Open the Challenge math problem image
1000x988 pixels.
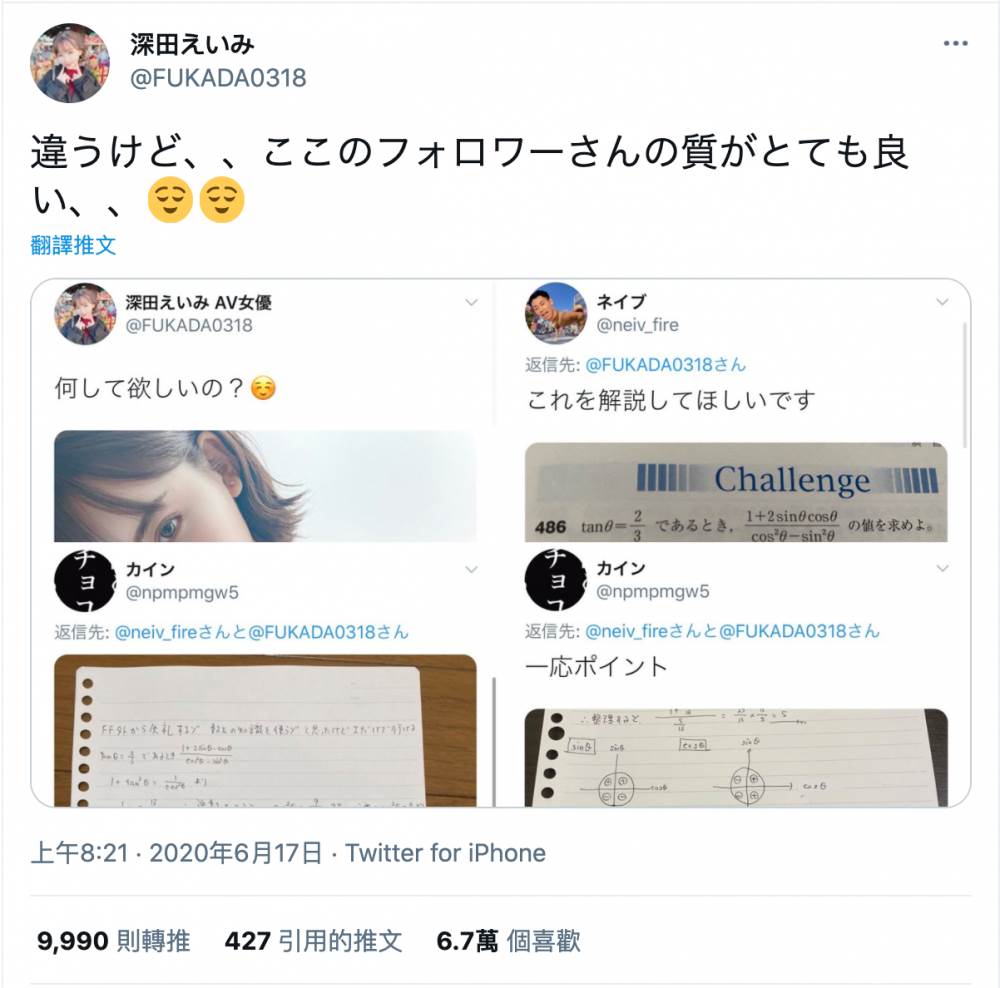pyautogui.click(x=736, y=492)
